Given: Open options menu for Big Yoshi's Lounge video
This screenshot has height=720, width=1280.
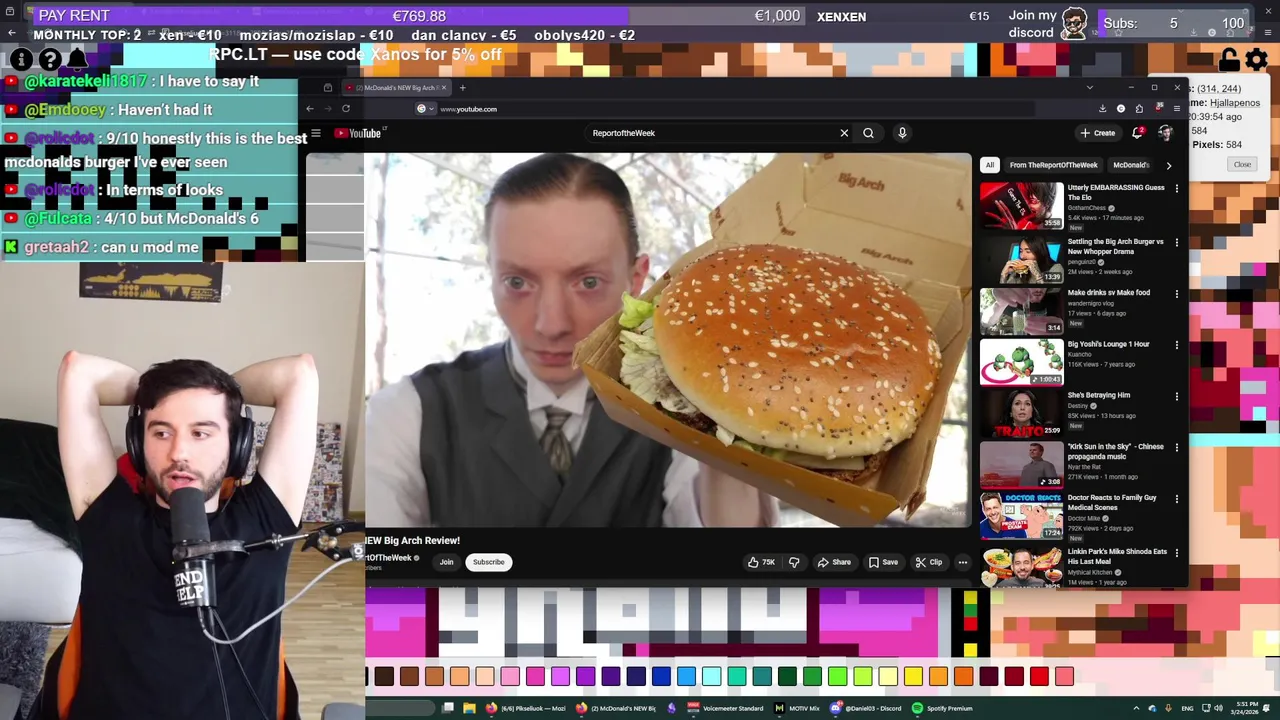Looking at the screenshot, I should 1176,345.
